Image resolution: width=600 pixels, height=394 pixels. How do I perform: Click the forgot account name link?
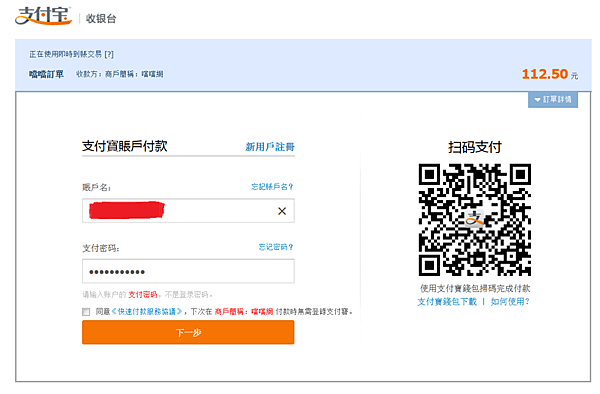[x=272, y=187]
